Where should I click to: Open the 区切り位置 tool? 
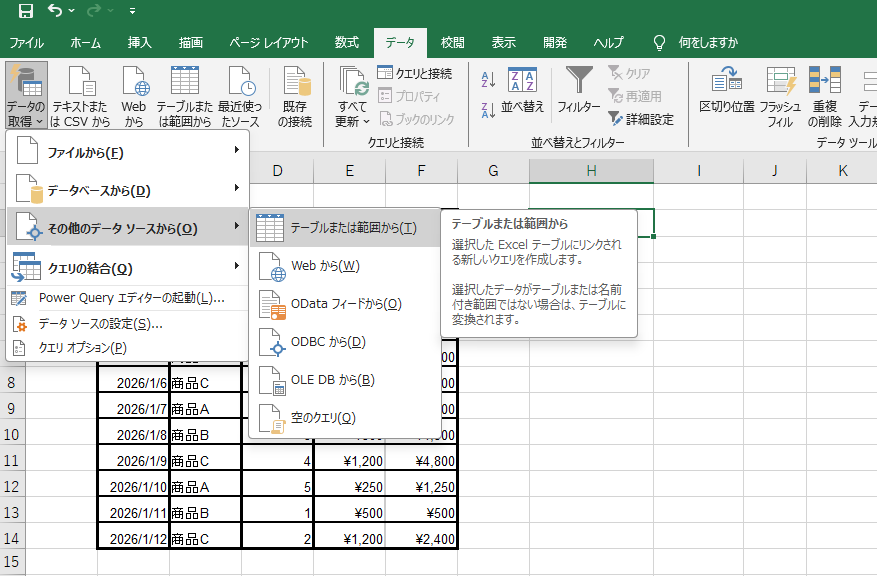[726, 81]
